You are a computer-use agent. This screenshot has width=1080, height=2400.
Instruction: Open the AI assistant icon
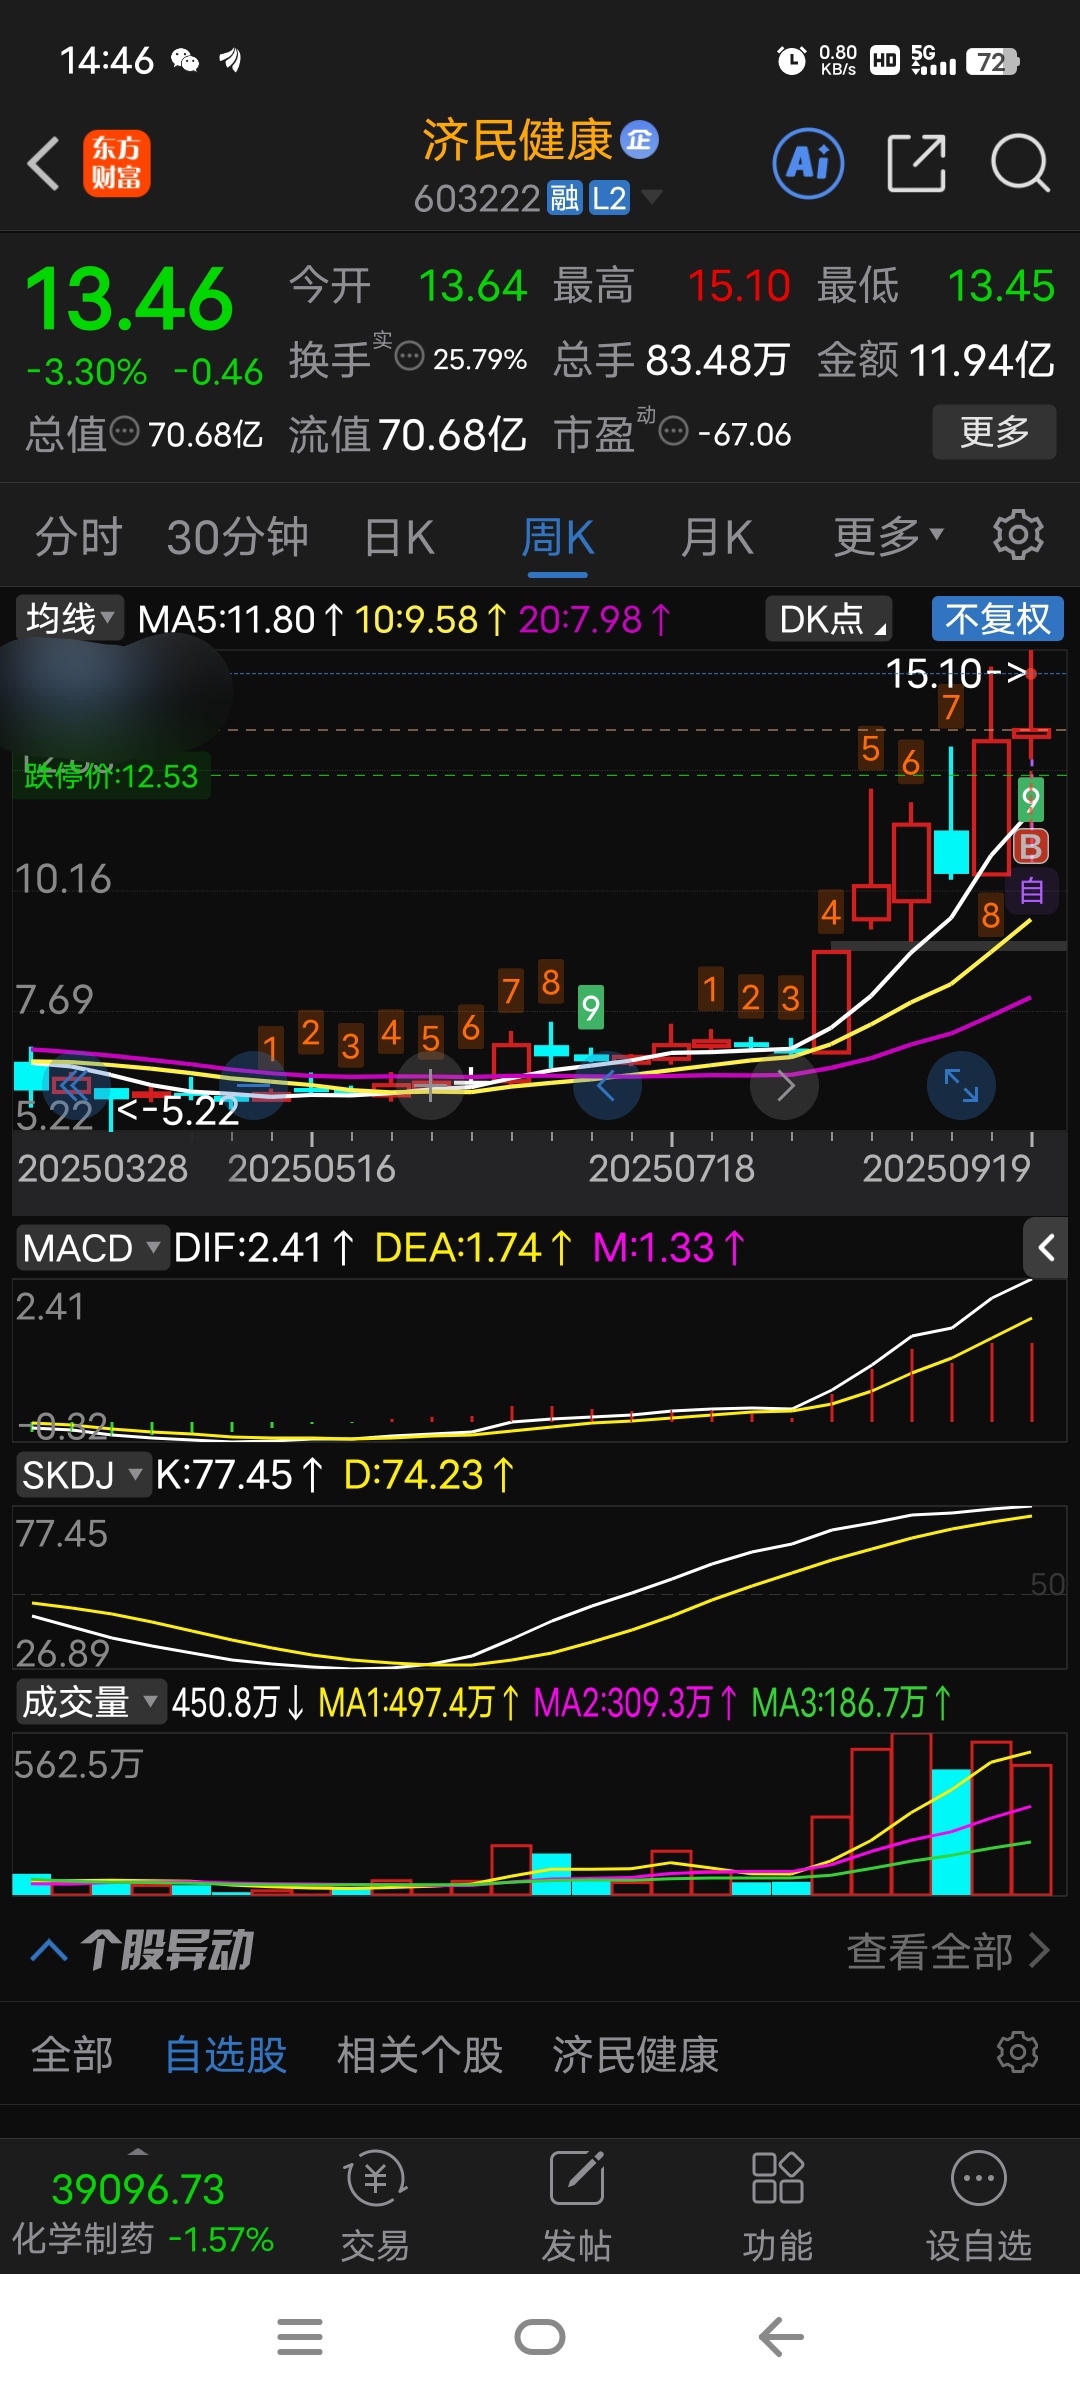pos(808,163)
